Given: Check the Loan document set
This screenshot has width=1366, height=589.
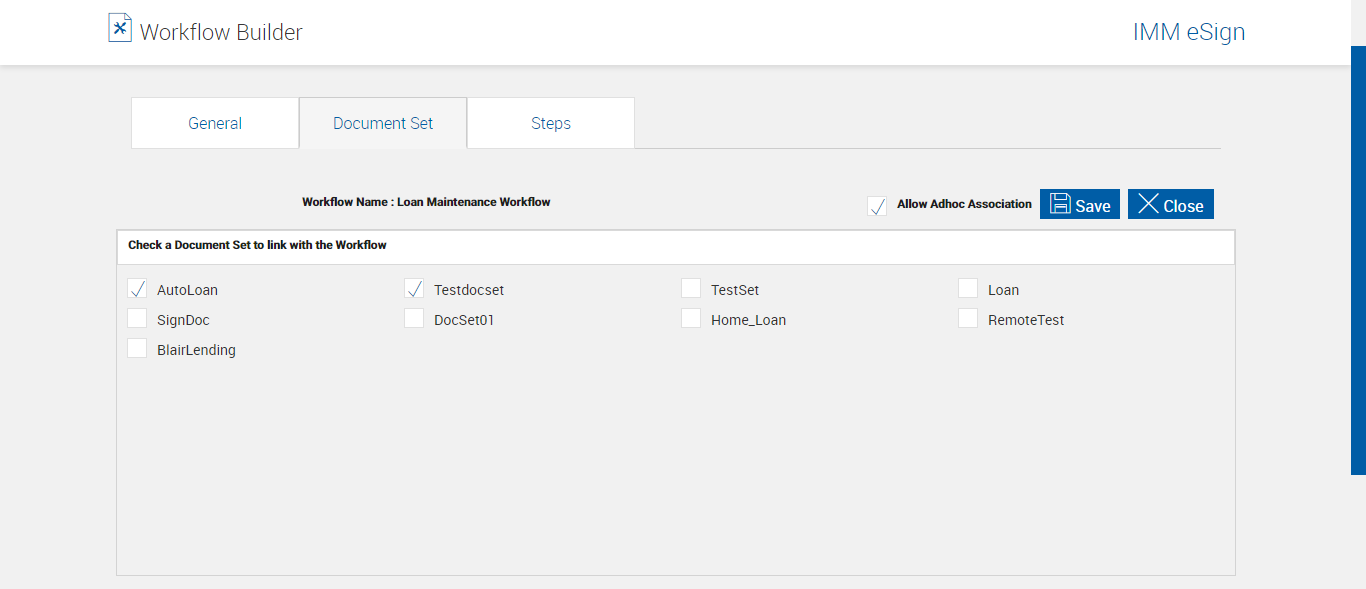Looking at the screenshot, I should click(968, 289).
